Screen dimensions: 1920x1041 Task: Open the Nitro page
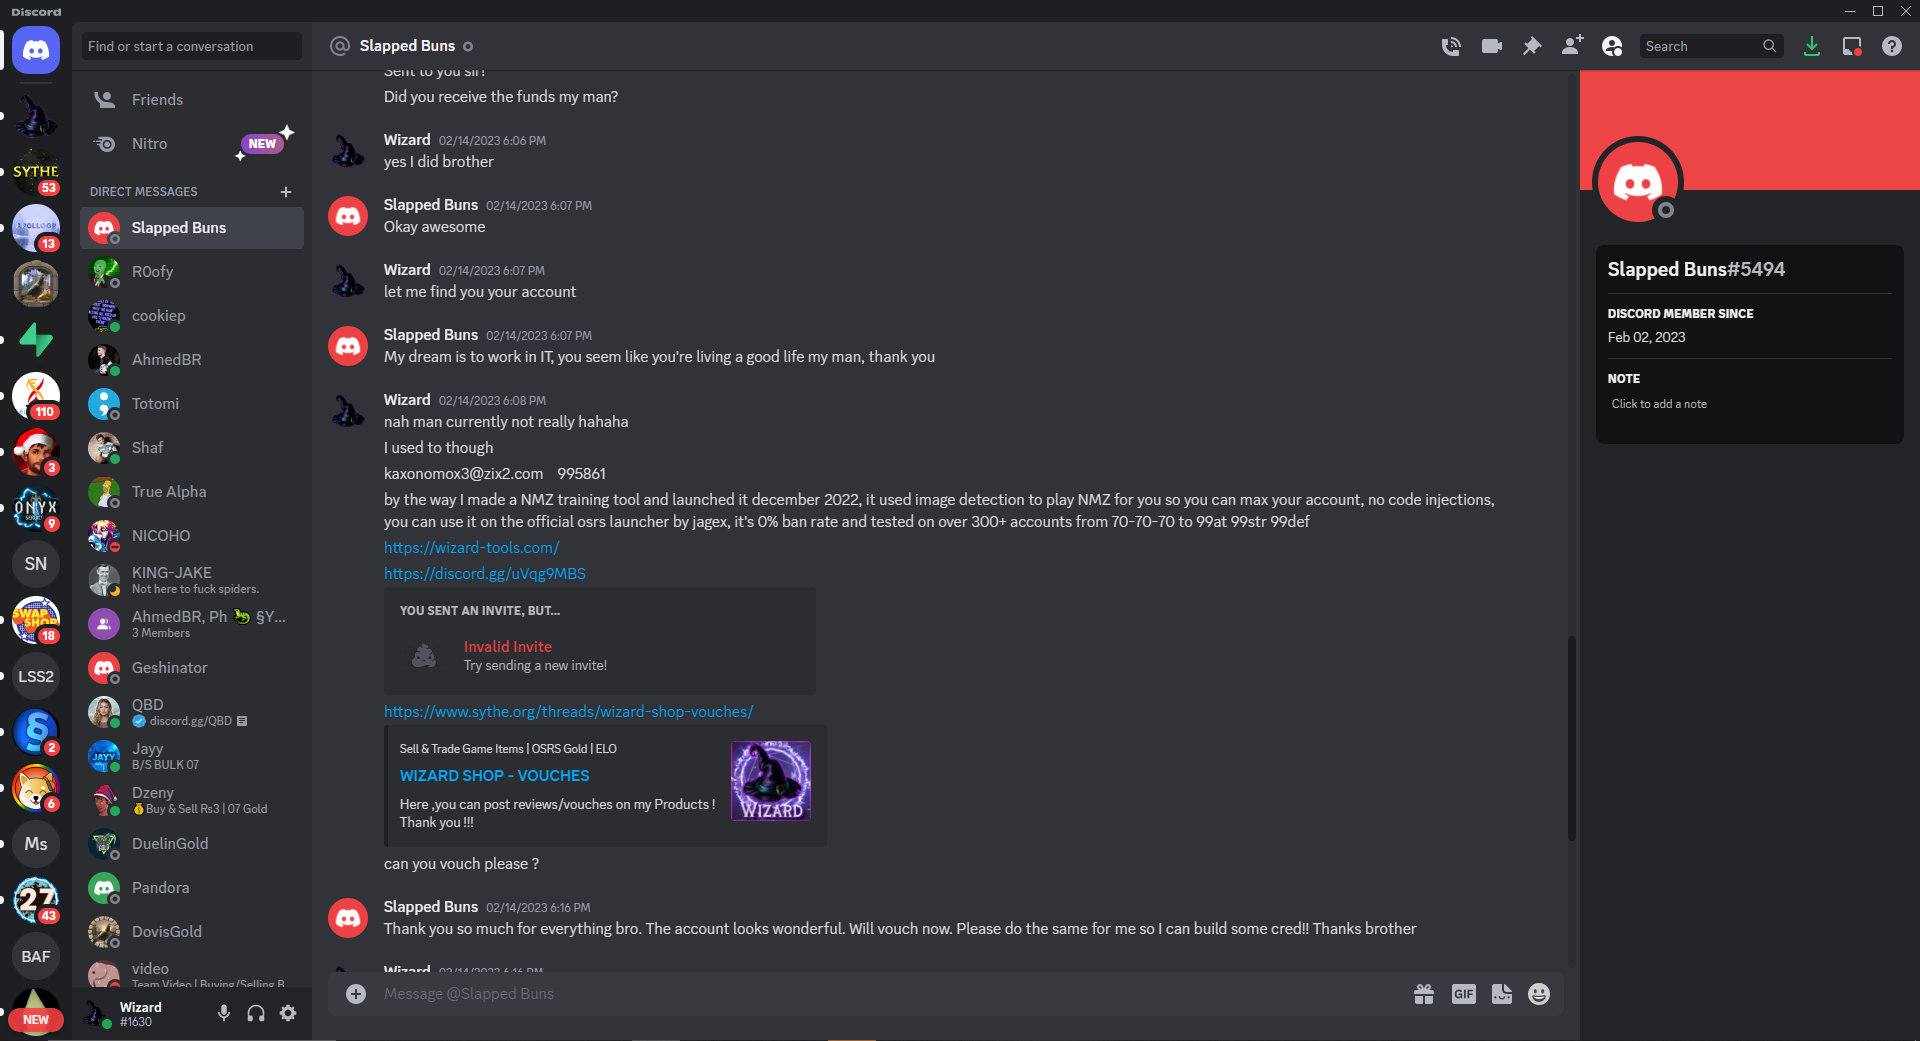(150, 144)
